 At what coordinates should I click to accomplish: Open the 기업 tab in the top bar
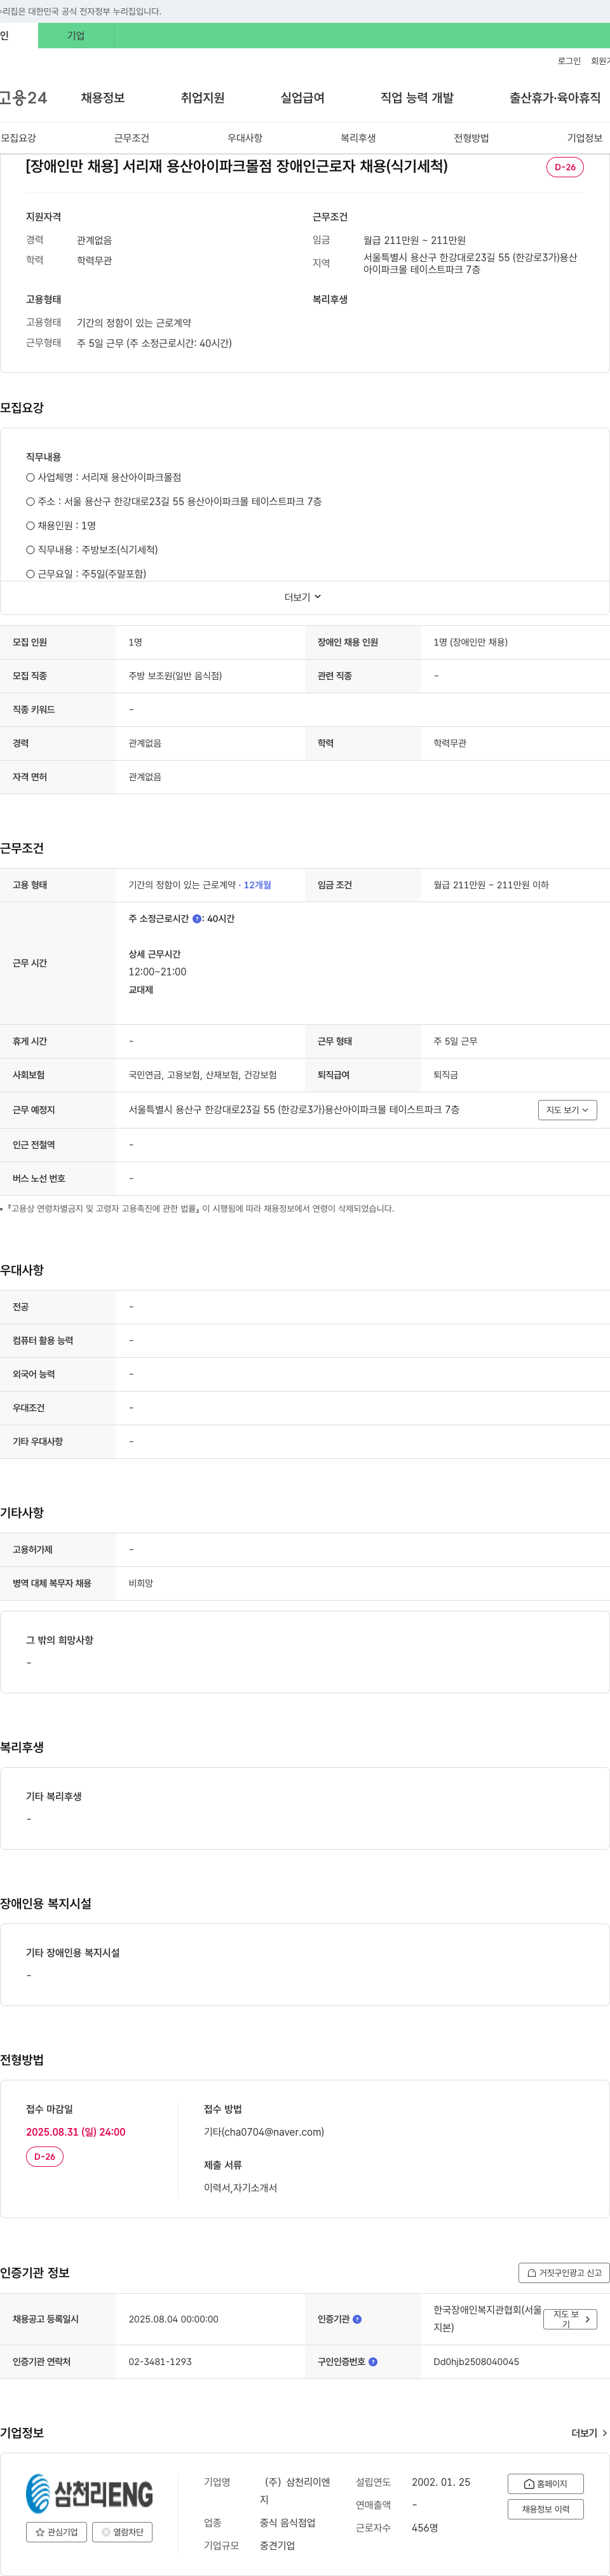tap(76, 36)
